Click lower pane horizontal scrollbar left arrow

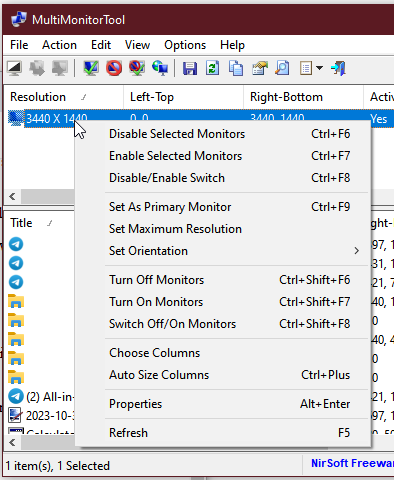(12, 443)
